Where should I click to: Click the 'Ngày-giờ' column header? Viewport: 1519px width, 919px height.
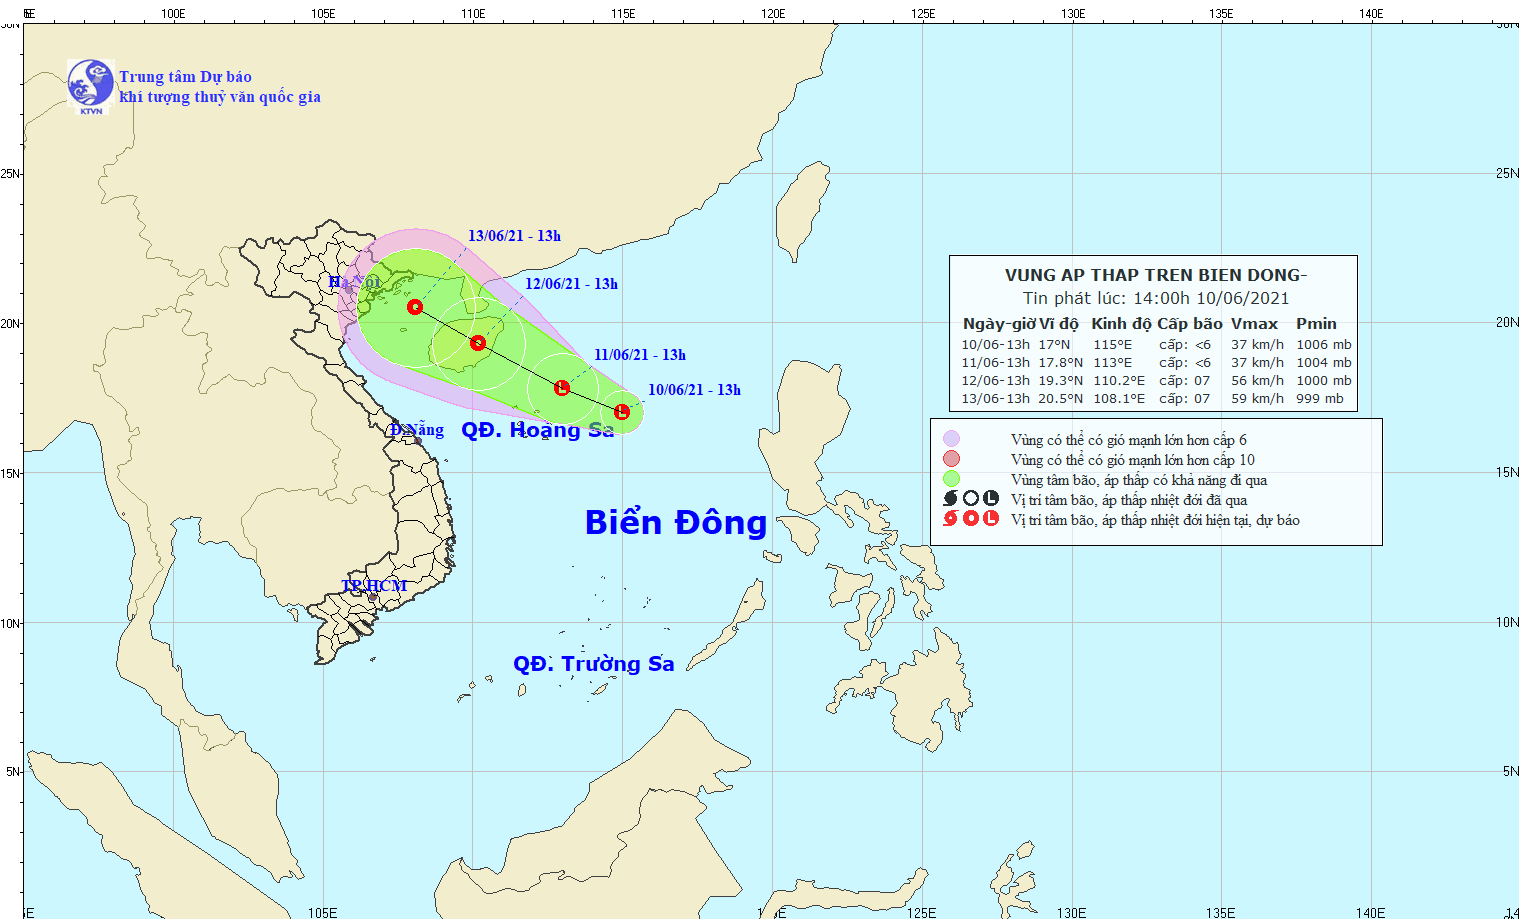pos(999,324)
